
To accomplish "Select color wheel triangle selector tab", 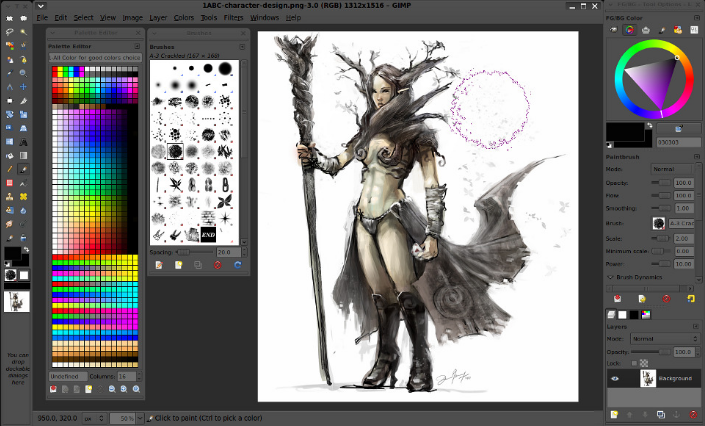I will [x=629, y=30].
